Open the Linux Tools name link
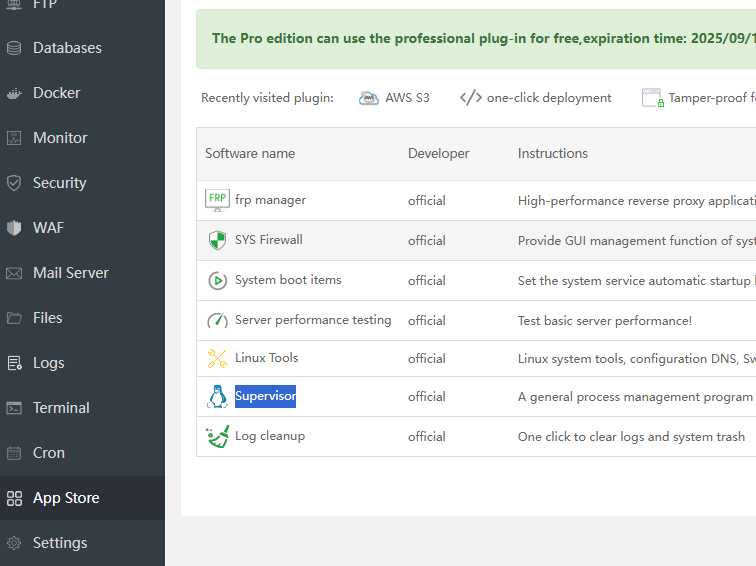Viewport: 756px width, 566px height. coord(266,358)
